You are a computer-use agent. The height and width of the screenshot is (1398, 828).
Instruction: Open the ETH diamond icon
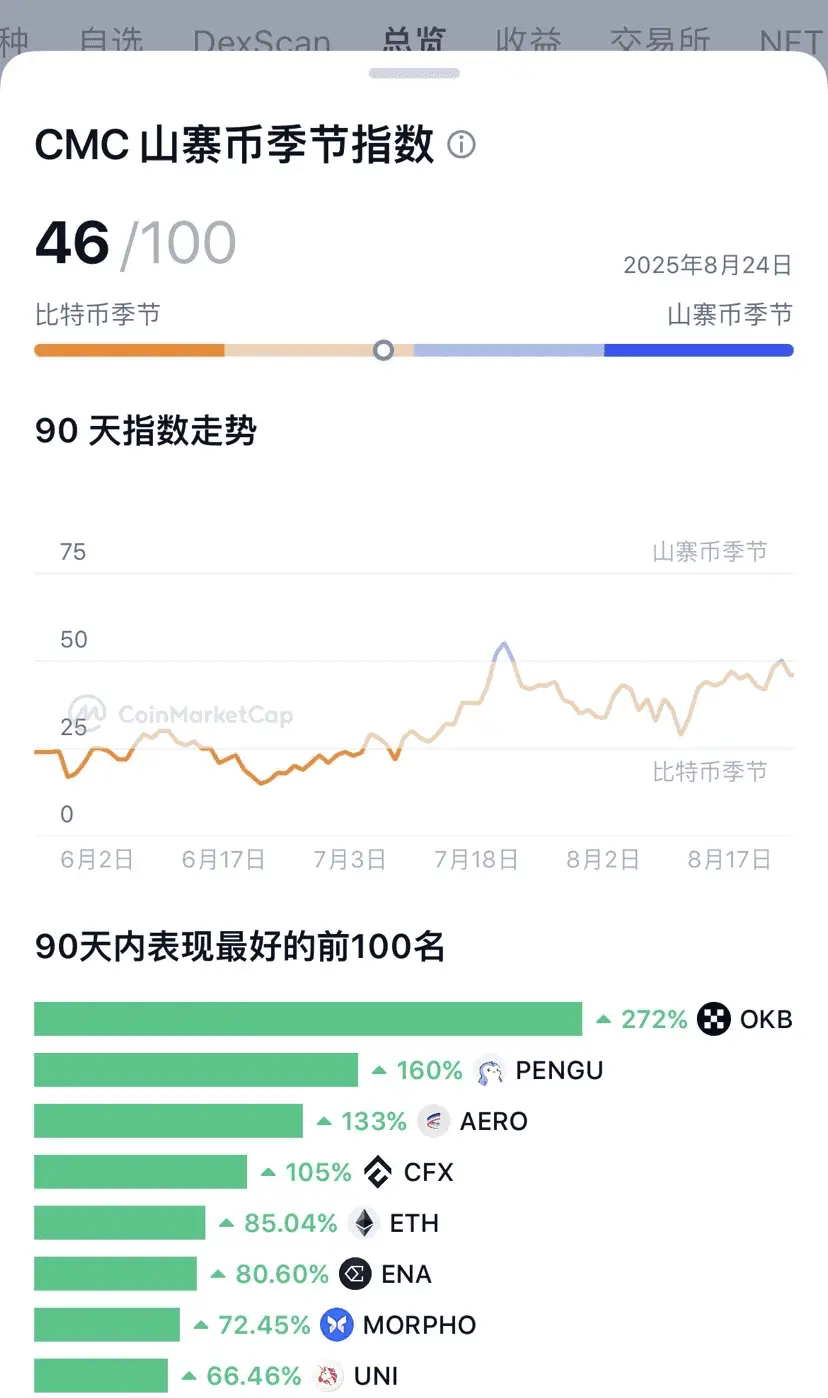(x=364, y=1223)
